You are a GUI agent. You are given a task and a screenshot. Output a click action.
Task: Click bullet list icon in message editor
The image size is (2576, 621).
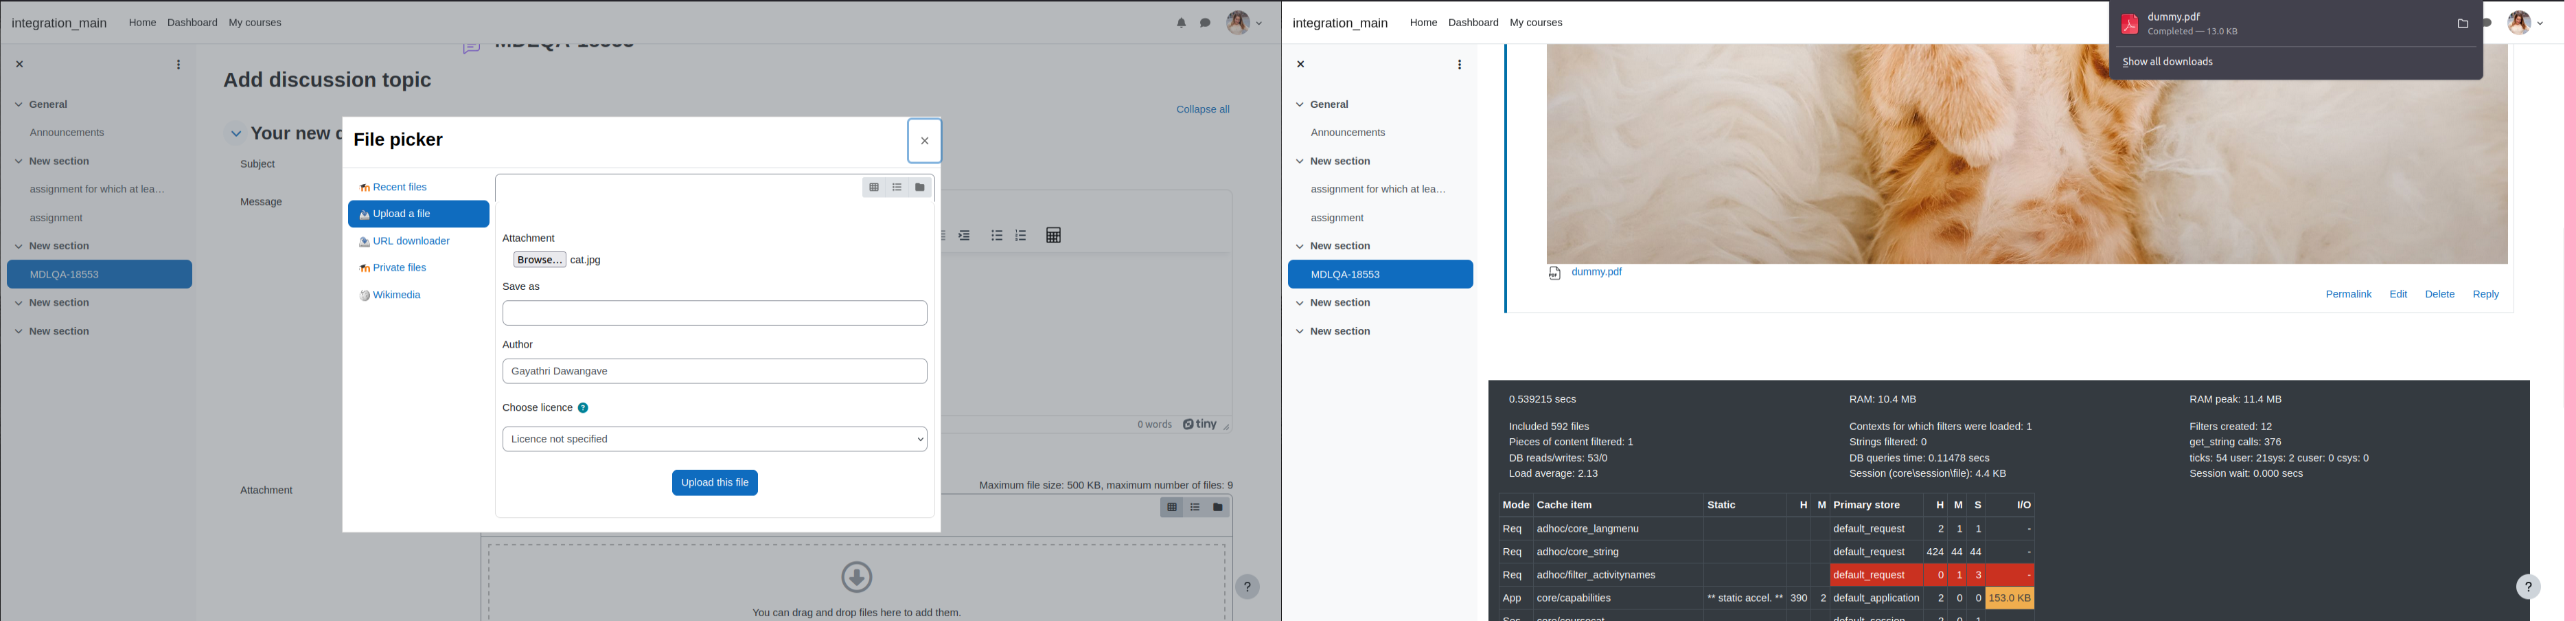tap(997, 236)
